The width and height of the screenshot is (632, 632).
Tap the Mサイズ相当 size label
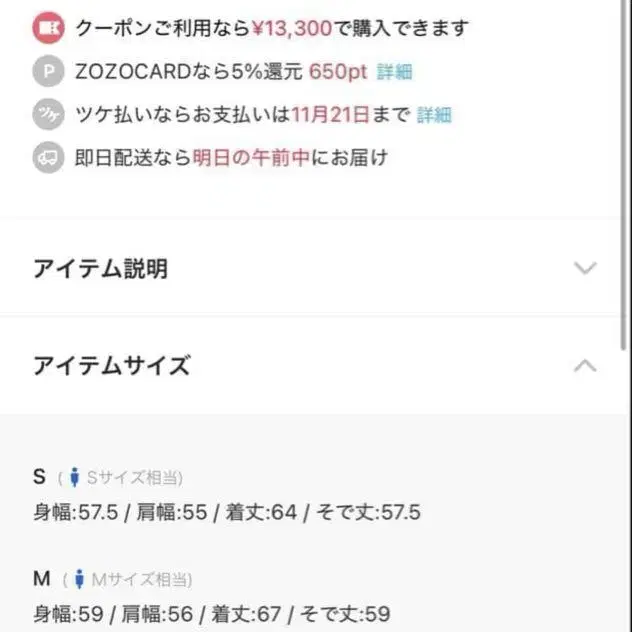coord(142,579)
